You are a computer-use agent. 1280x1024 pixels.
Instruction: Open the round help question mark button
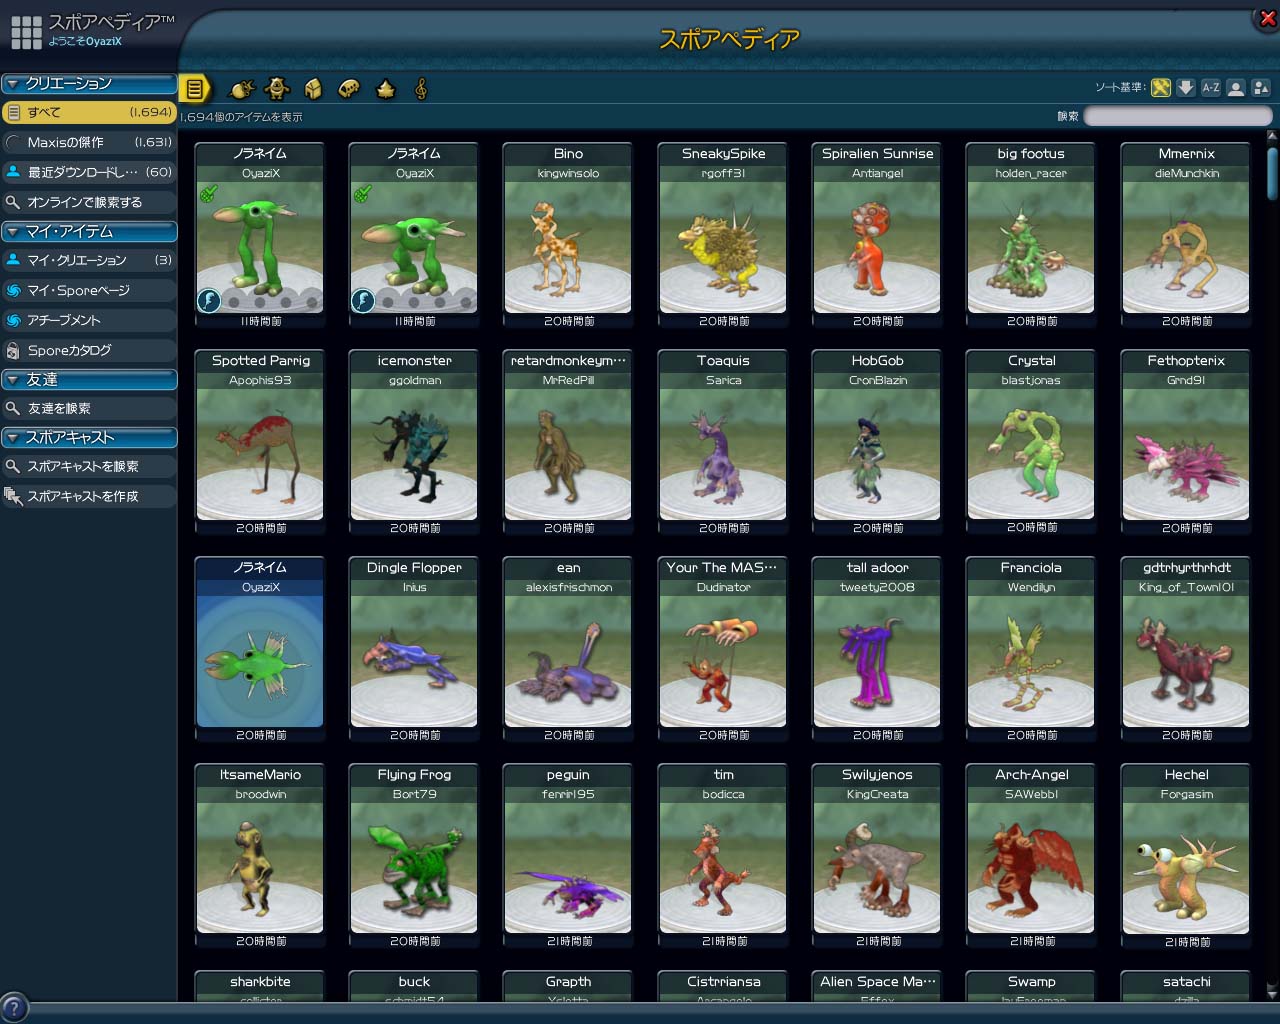click(x=14, y=1008)
